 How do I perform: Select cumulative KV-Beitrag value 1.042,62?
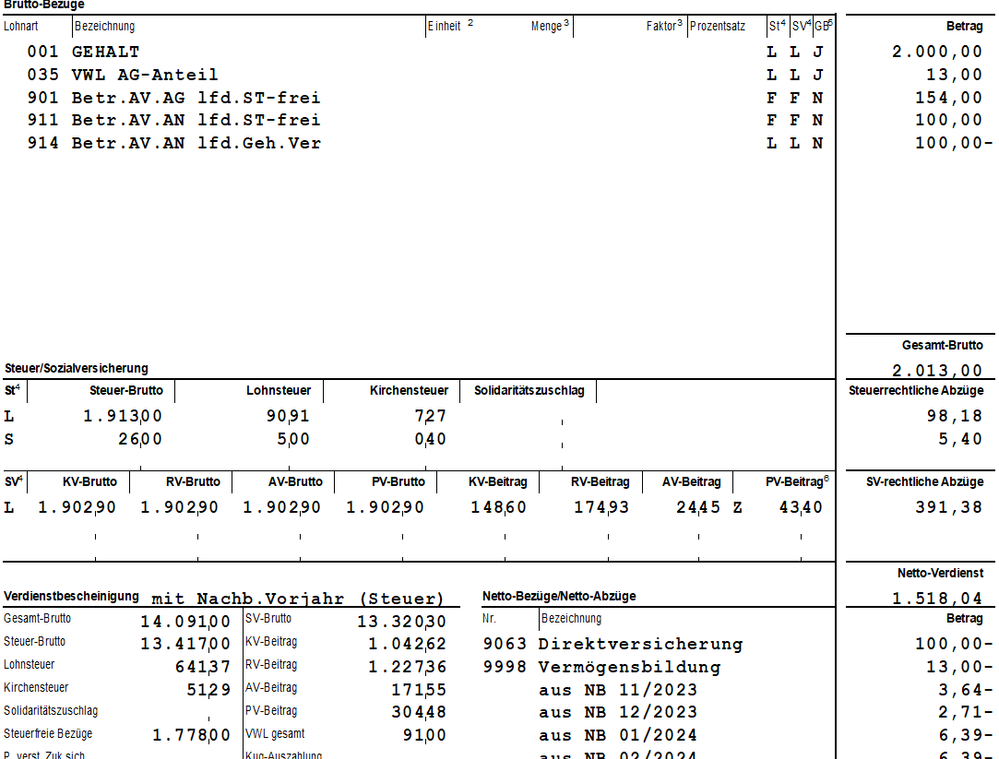click(x=407, y=644)
